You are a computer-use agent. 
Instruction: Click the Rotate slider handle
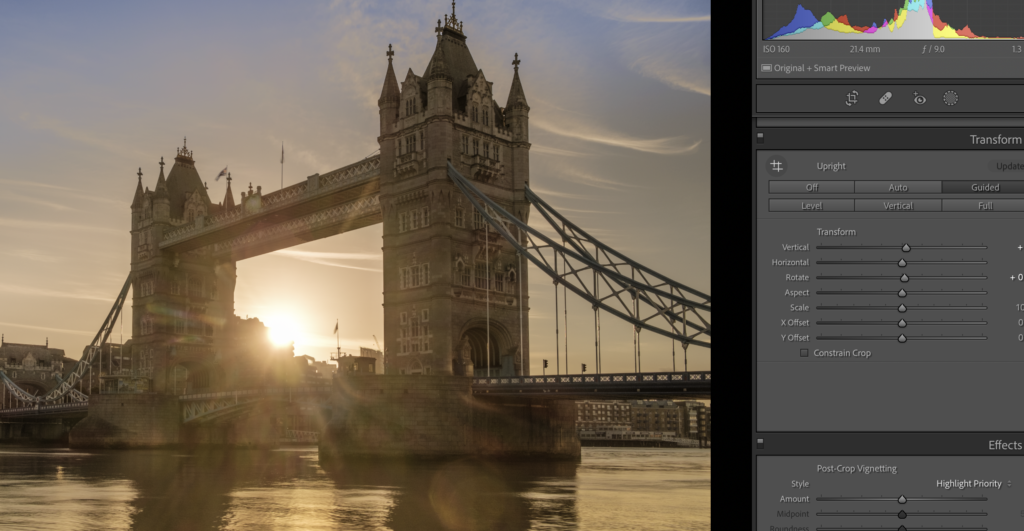coord(904,278)
